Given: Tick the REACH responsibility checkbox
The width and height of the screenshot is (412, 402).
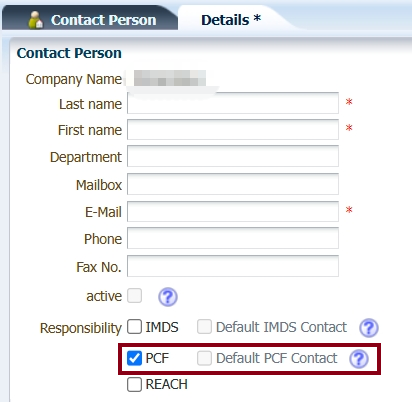Looking at the screenshot, I should coord(135,384).
